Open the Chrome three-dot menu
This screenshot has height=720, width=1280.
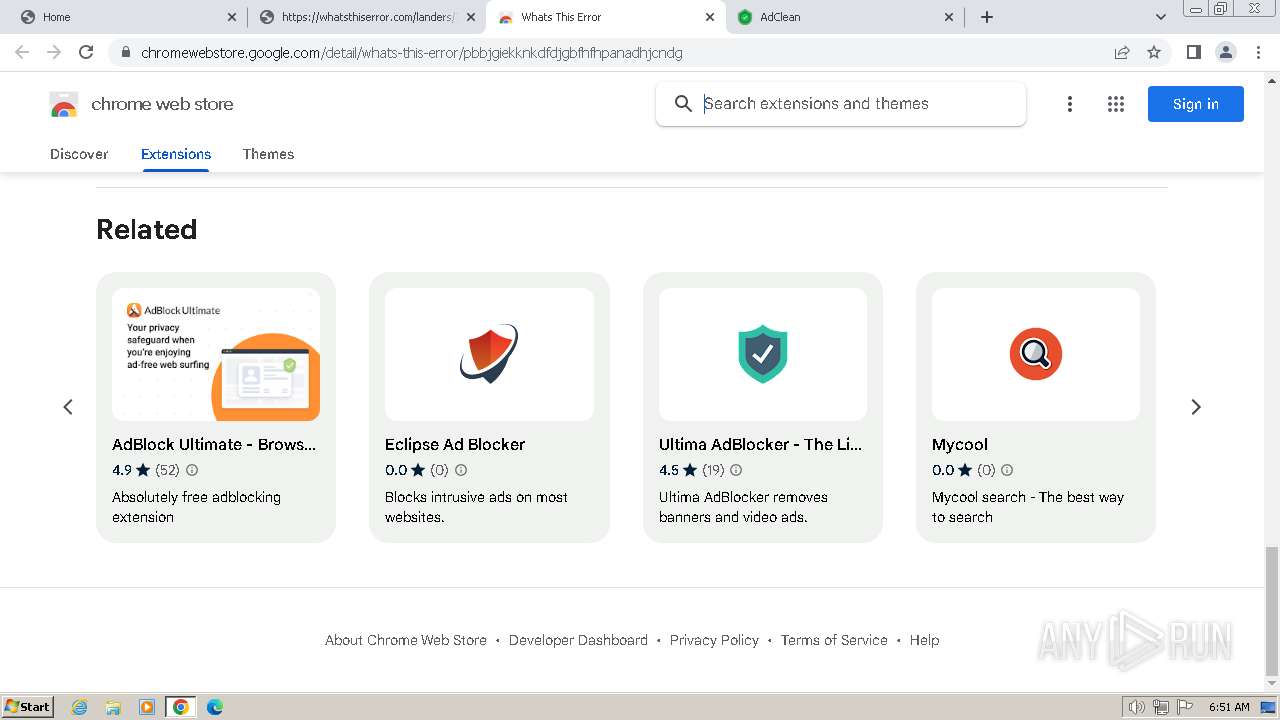coord(1258,52)
